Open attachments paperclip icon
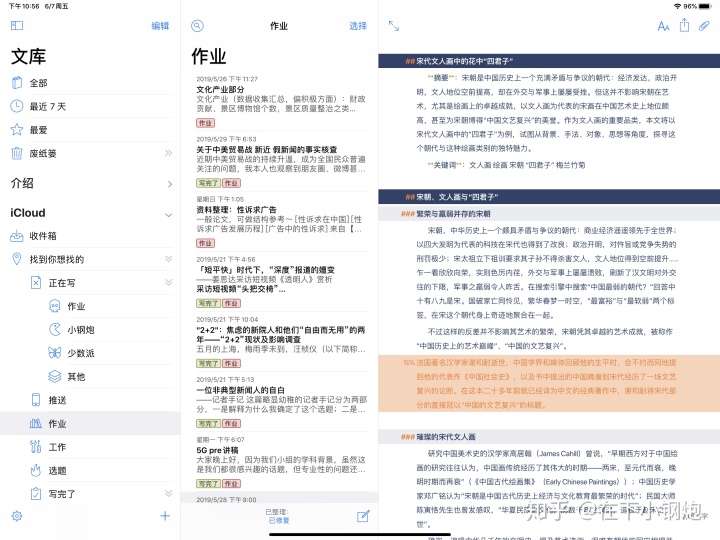The image size is (720, 540). pos(704,26)
